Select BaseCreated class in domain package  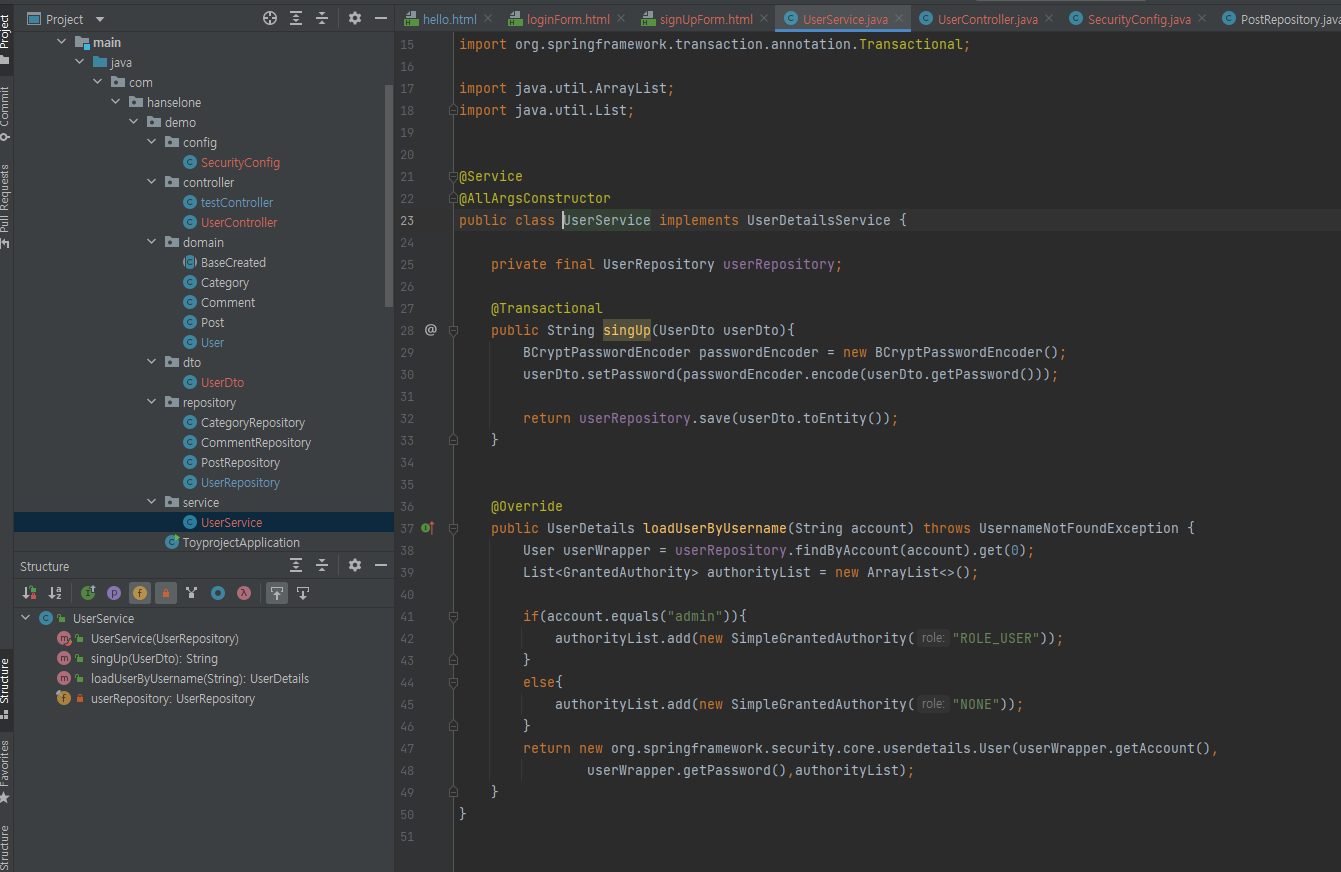[233, 262]
